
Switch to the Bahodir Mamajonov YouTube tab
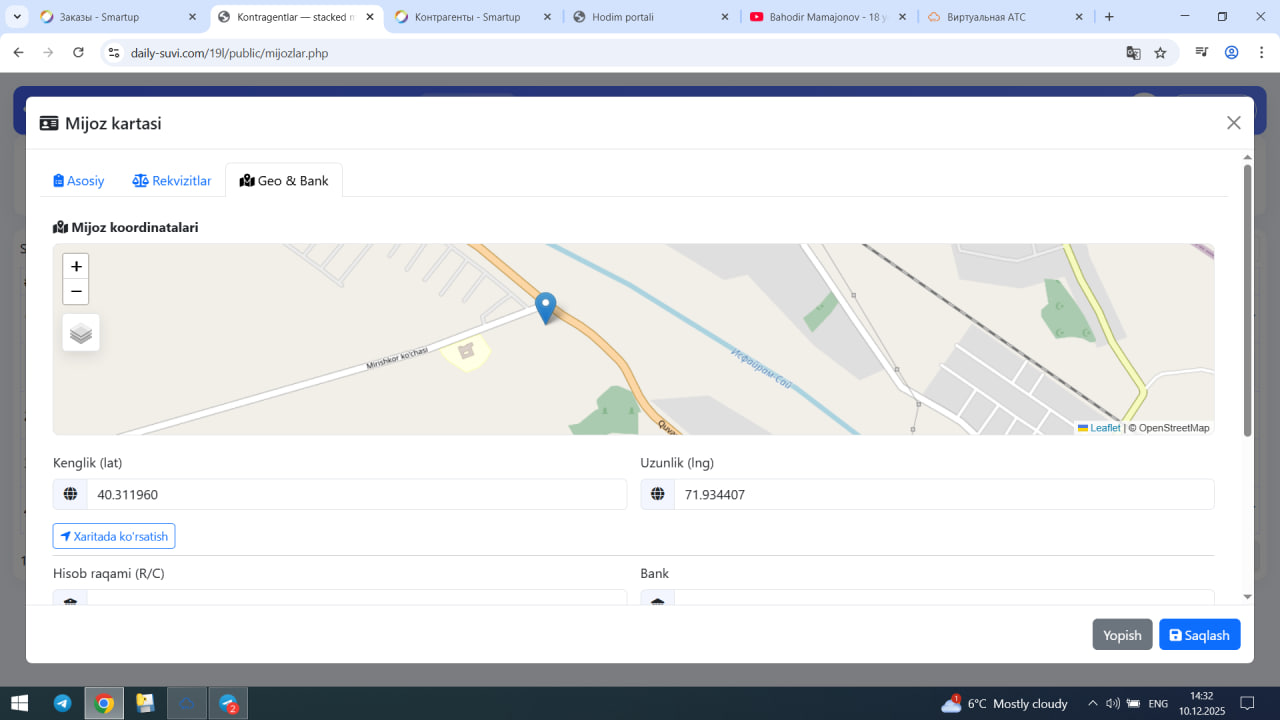(827, 17)
